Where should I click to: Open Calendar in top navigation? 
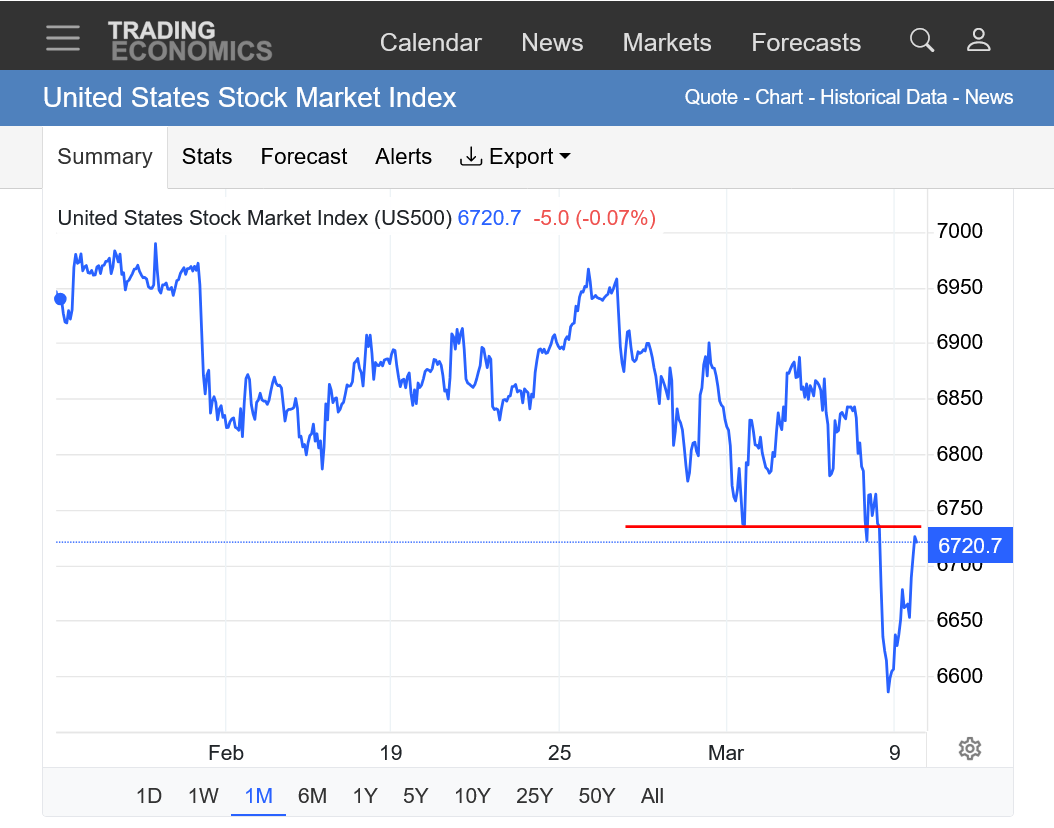pos(431,43)
